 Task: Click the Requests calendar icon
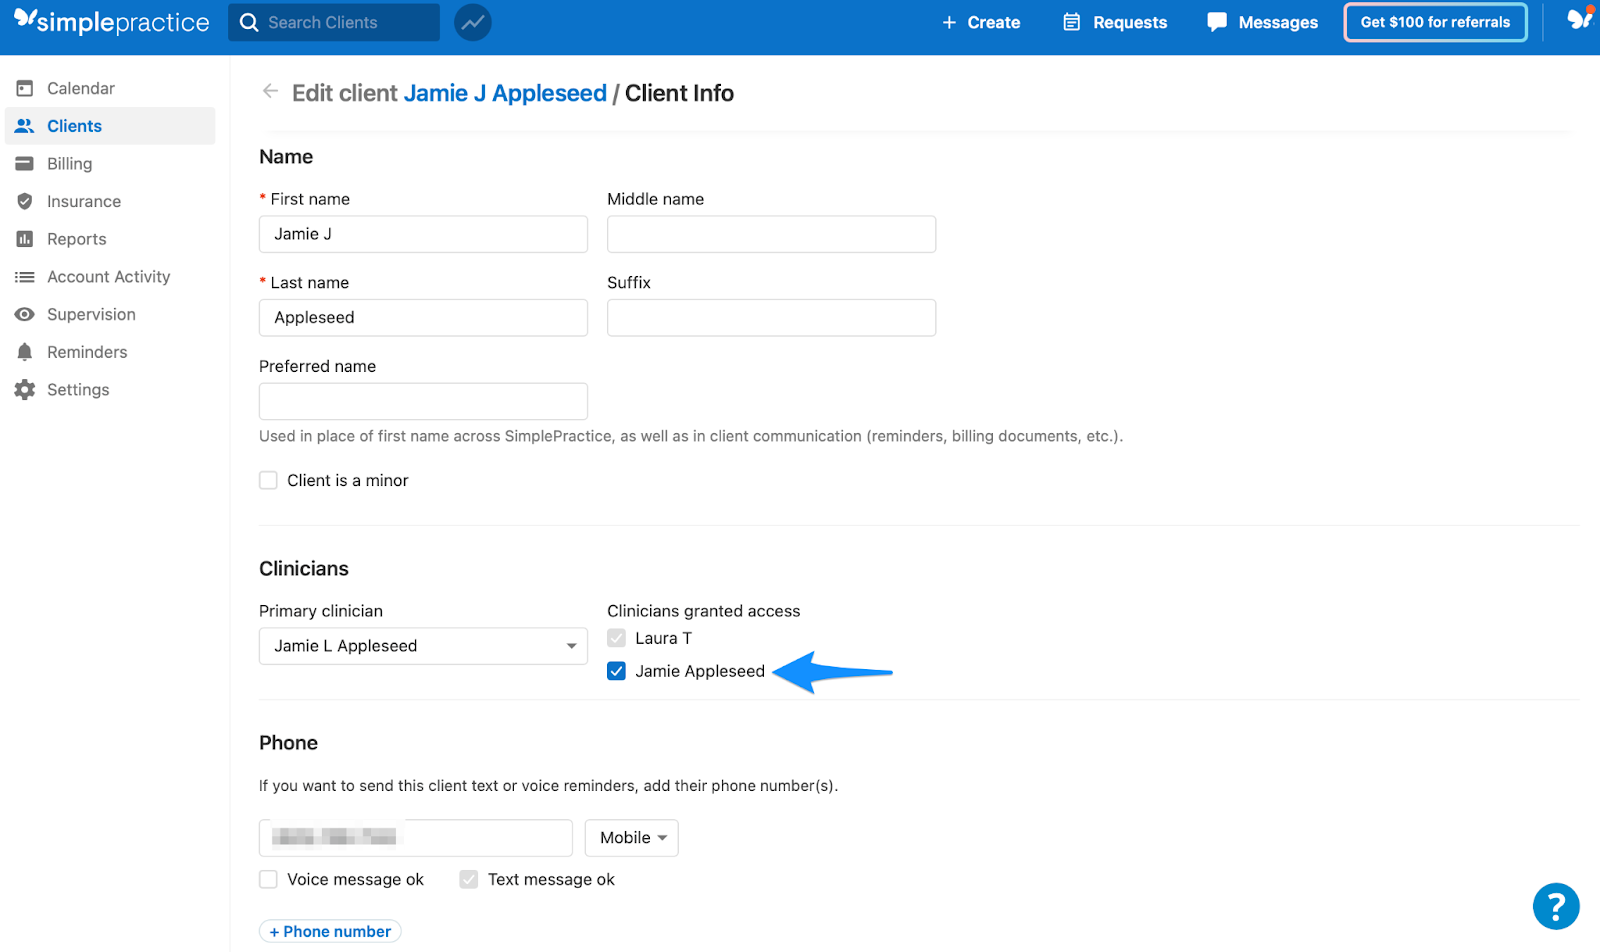(1071, 22)
